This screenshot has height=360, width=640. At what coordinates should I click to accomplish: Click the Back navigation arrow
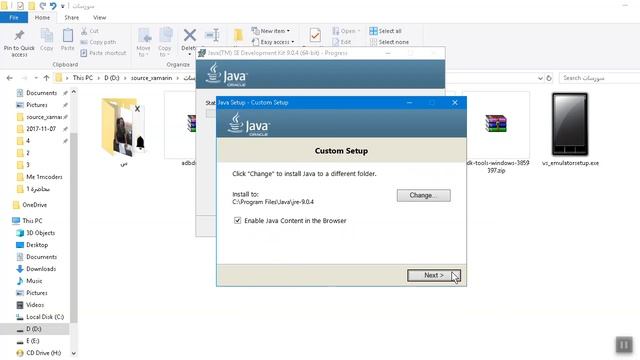[x=10, y=78]
